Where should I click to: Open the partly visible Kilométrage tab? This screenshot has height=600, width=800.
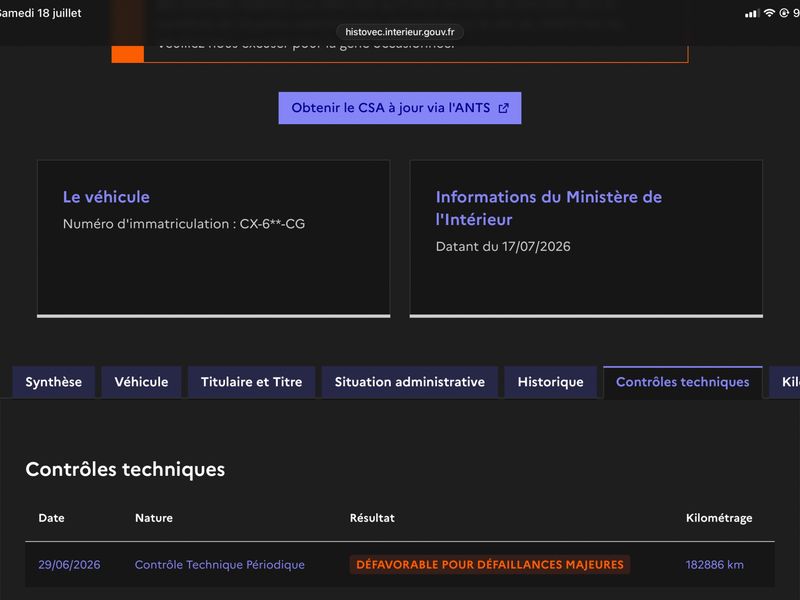[x=786, y=382]
